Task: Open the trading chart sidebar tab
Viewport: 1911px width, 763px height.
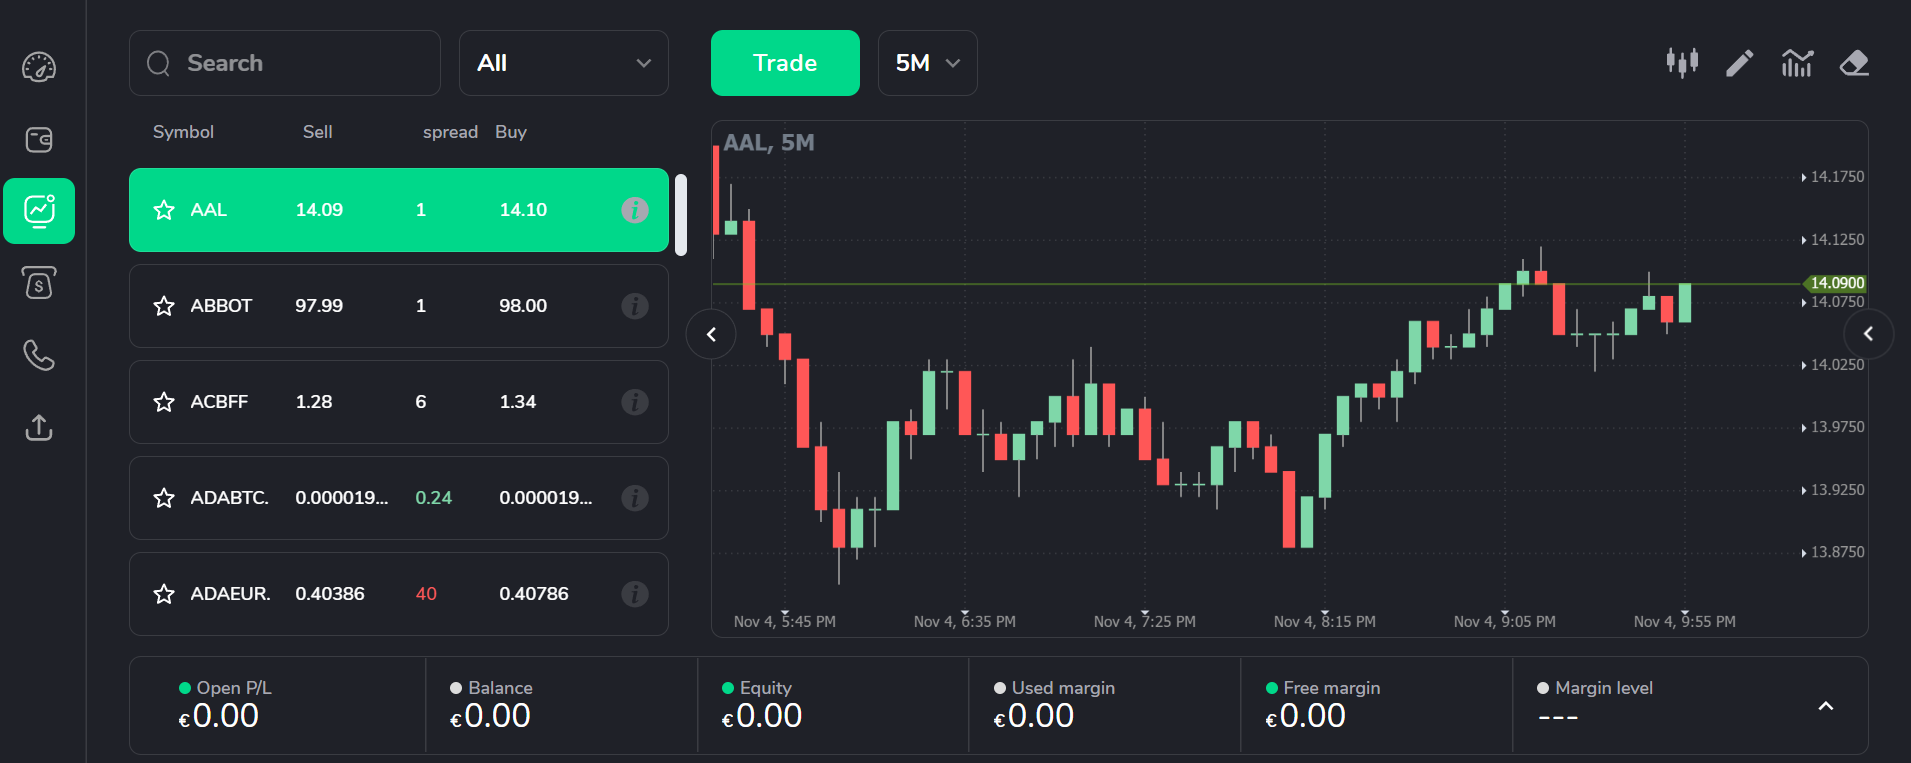Action: (39, 211)
